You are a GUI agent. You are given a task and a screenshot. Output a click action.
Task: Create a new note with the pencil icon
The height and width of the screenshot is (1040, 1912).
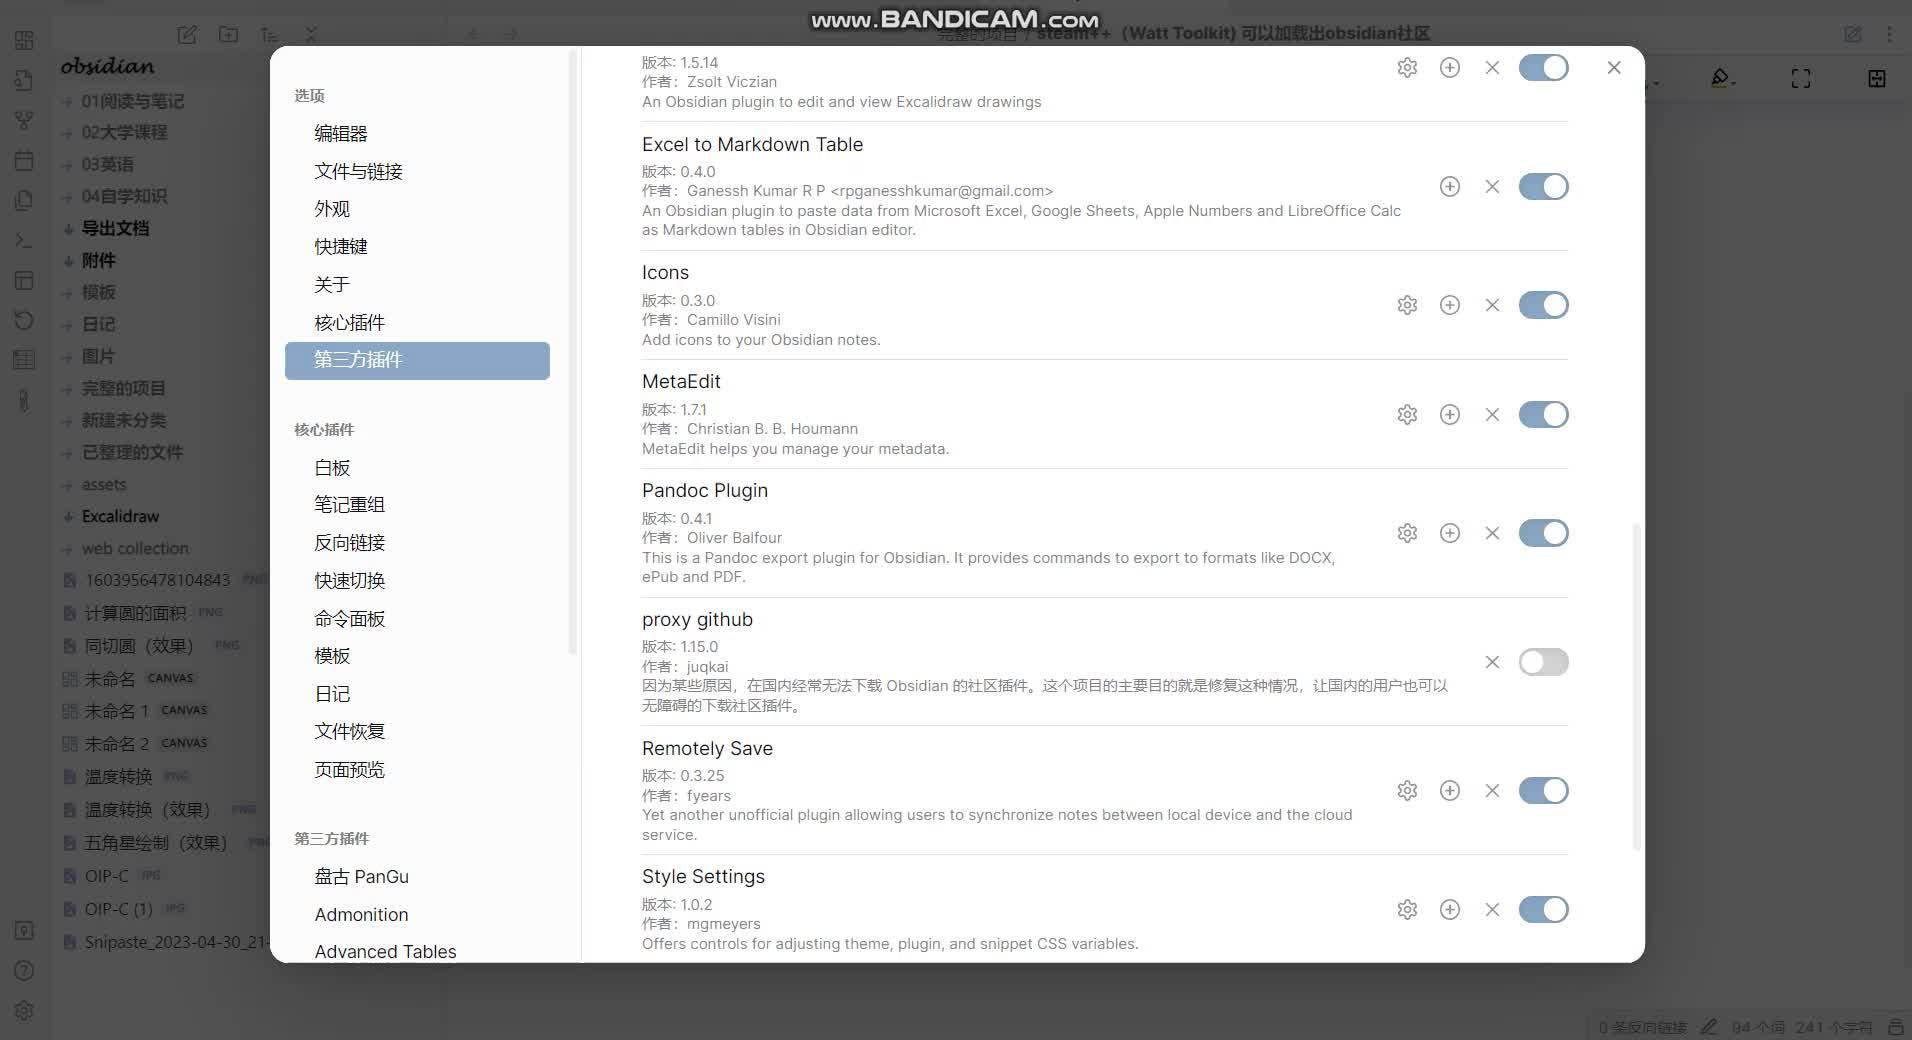click(186, 34)
